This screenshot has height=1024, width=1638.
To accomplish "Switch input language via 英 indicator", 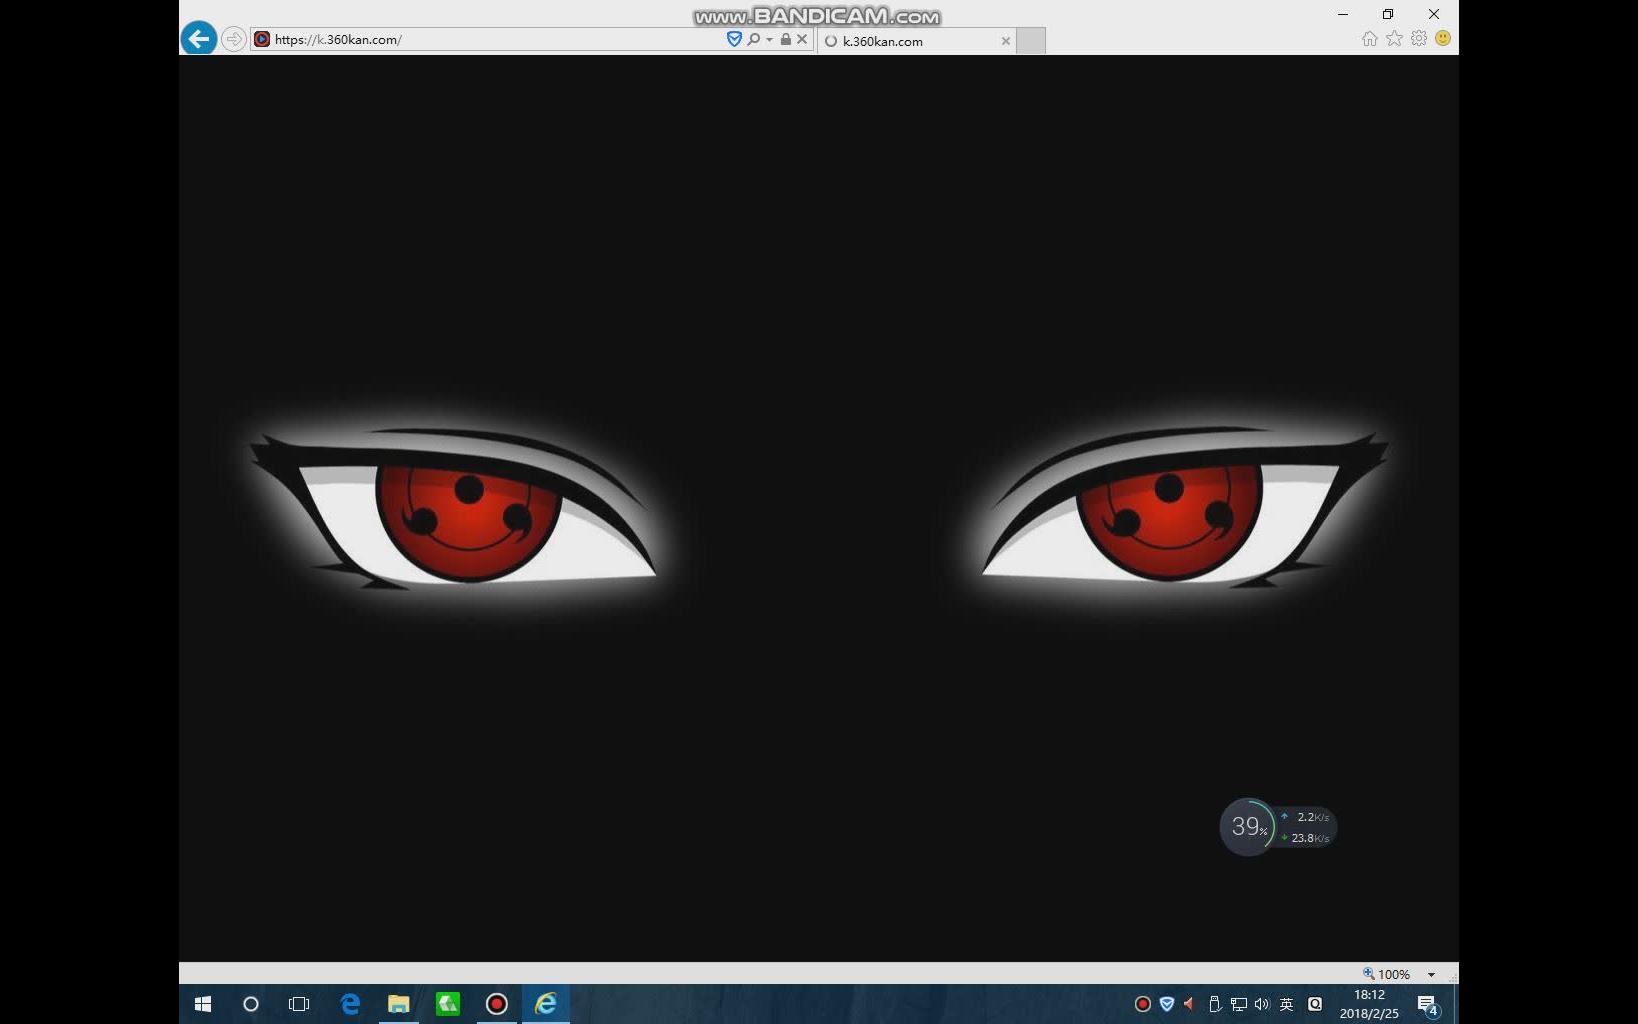I will [x=1287, y=1004].
